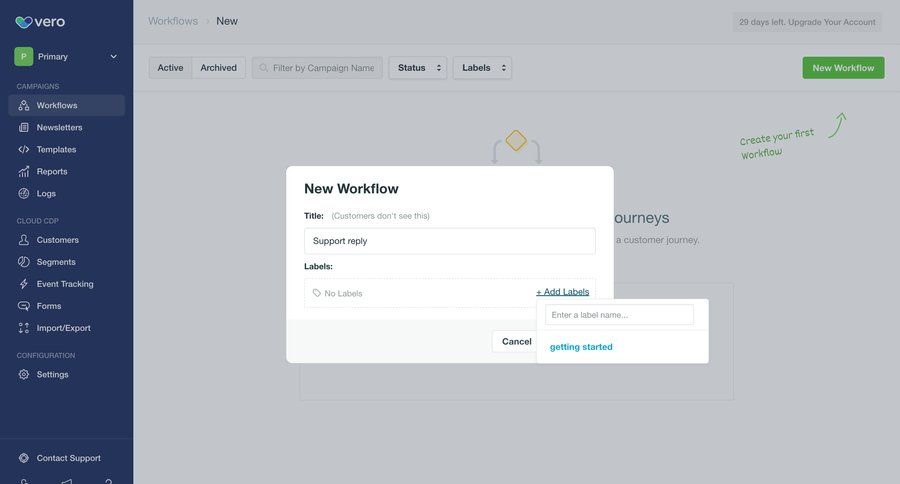Click the label name input field
Screen dimensions: 900x484
click(x=619, y=315)
